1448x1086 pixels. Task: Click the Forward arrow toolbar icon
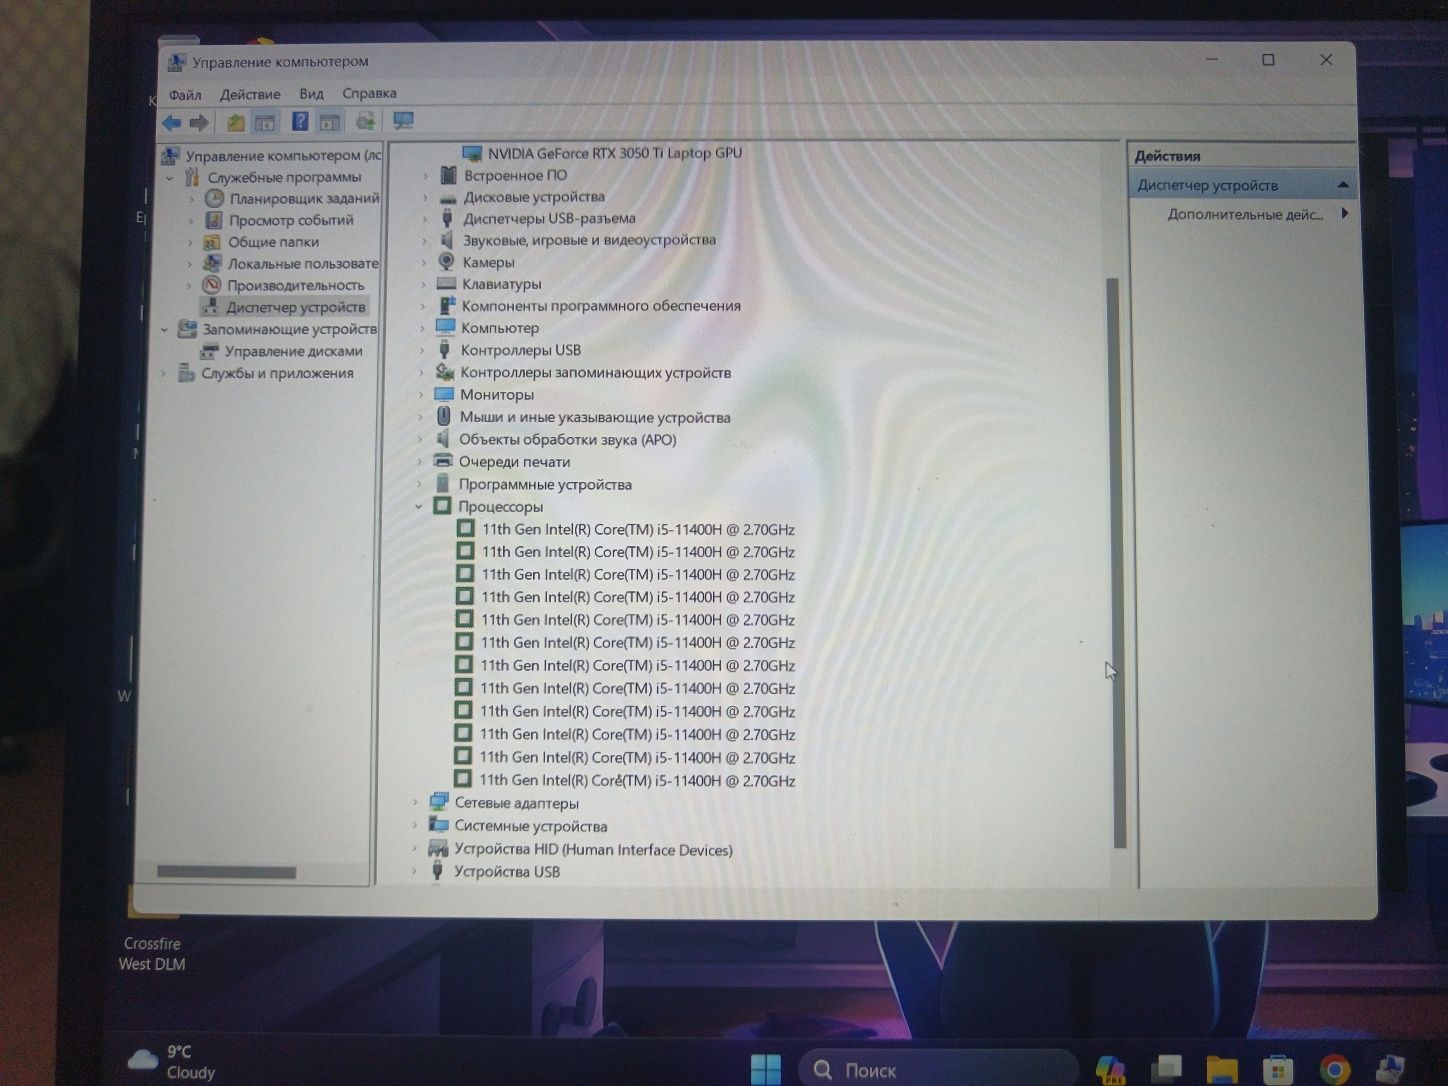(199, 123)
